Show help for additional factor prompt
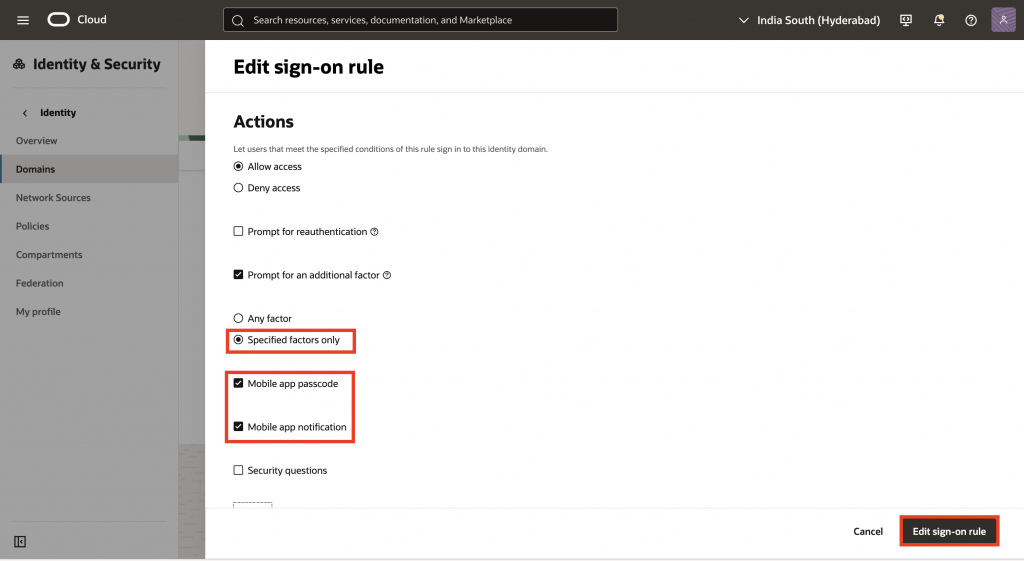Viewport: 1024px width, 561px height. [x=387, y=275]
